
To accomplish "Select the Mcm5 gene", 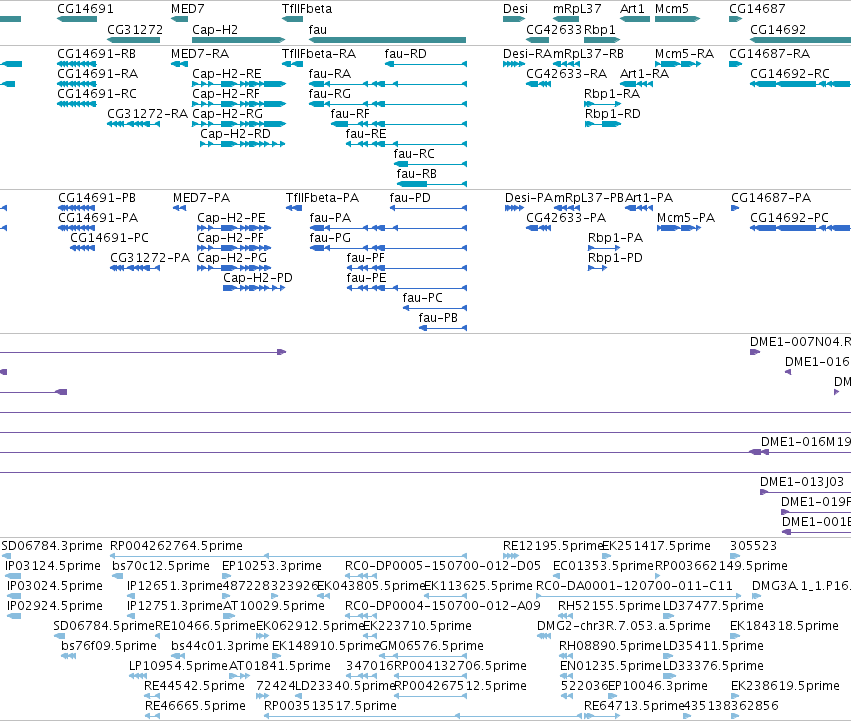I will coord(677,19).
